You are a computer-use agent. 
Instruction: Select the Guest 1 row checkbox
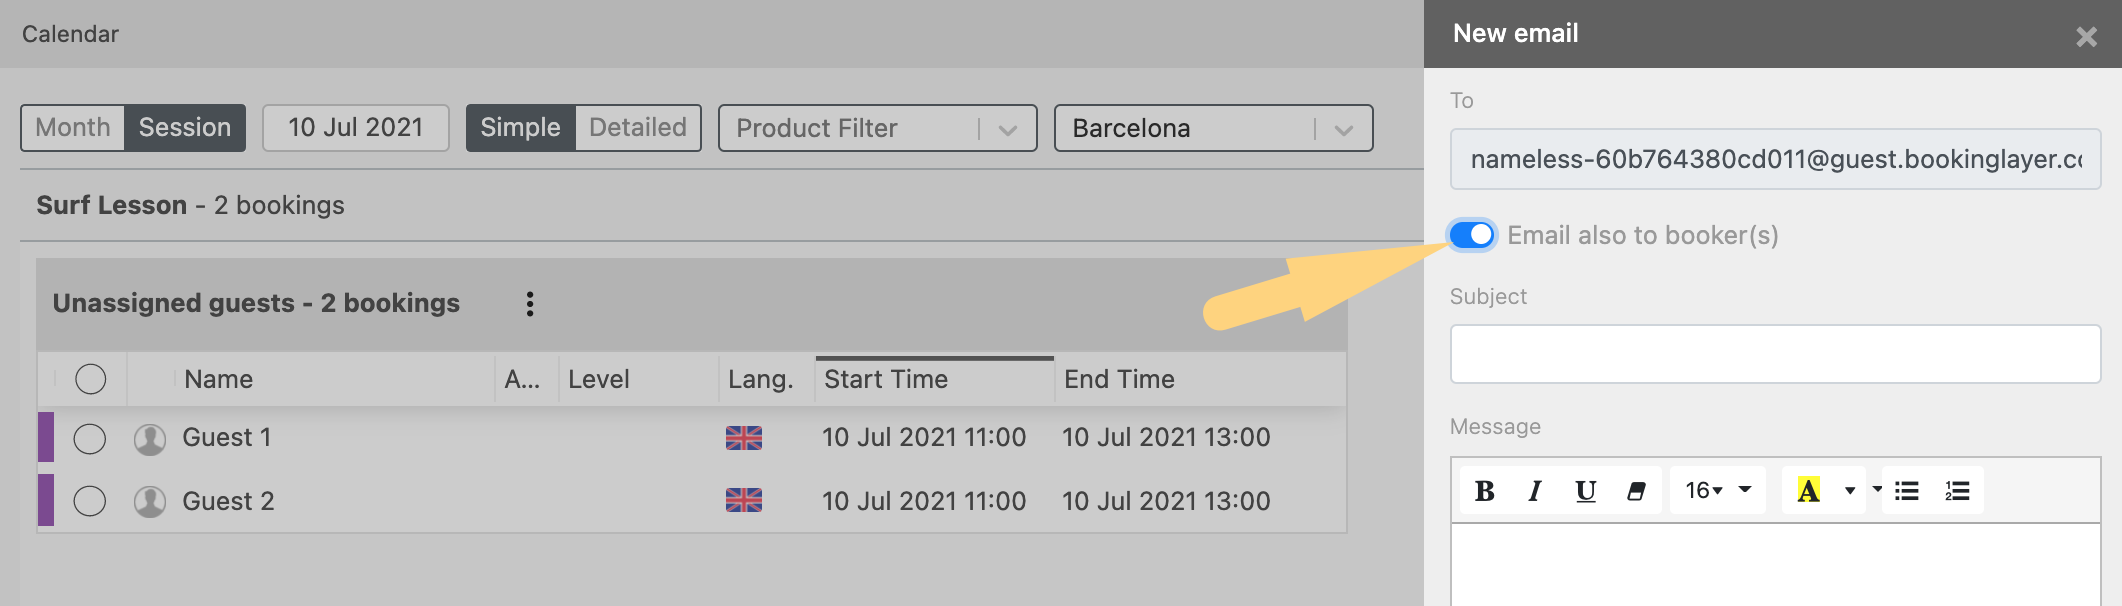coord(90,439)
